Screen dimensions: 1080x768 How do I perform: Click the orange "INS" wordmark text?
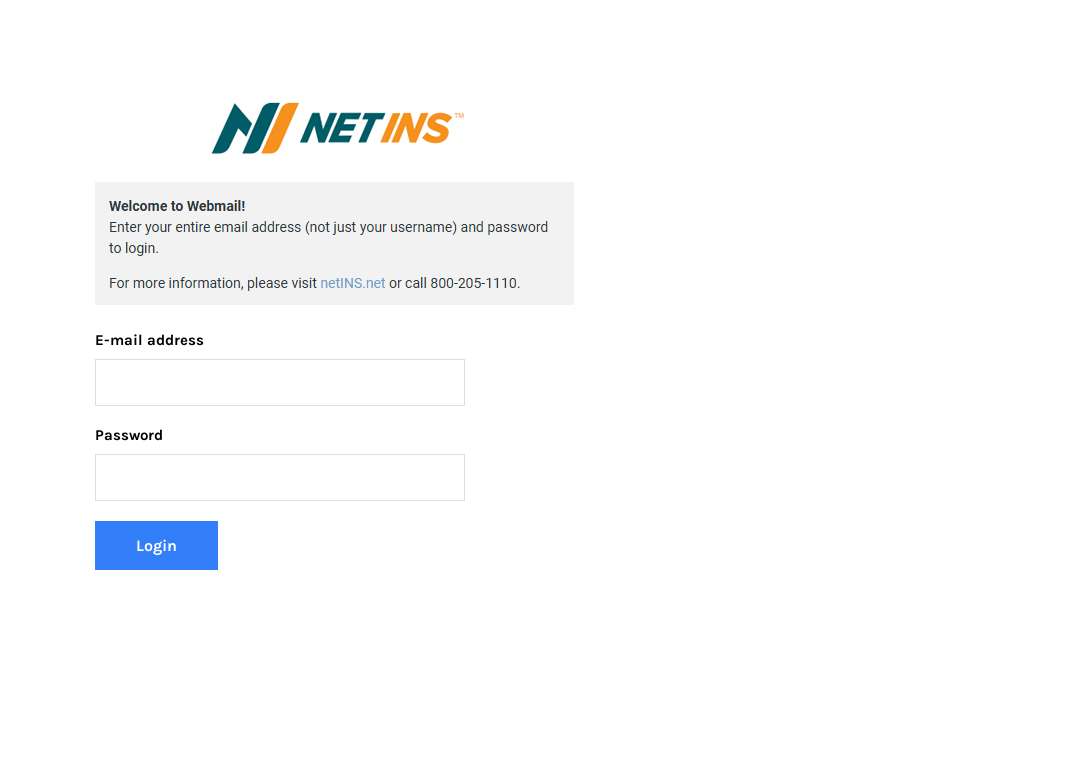[x=417, y=129]
